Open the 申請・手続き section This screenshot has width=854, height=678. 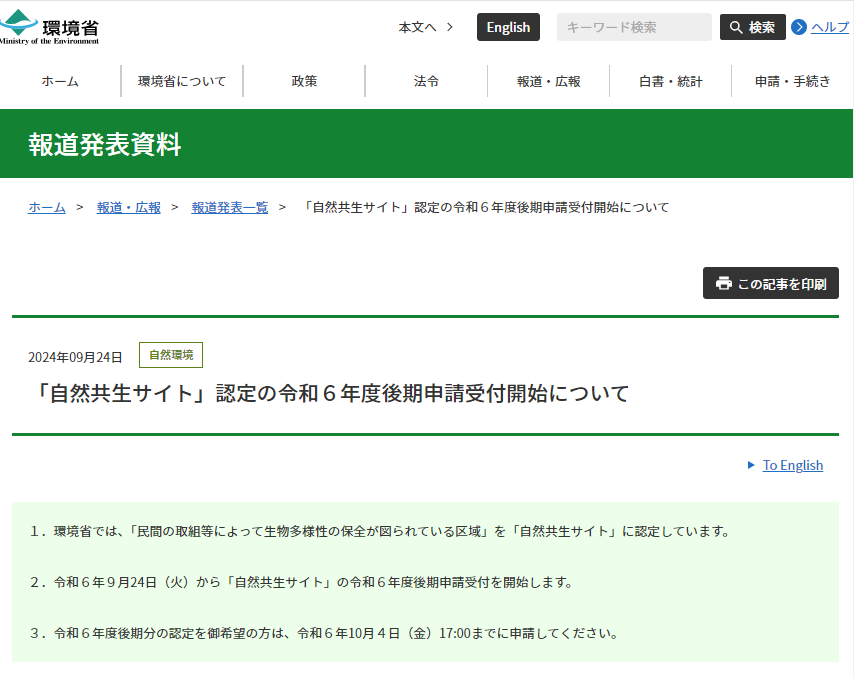tap(791, 81)
